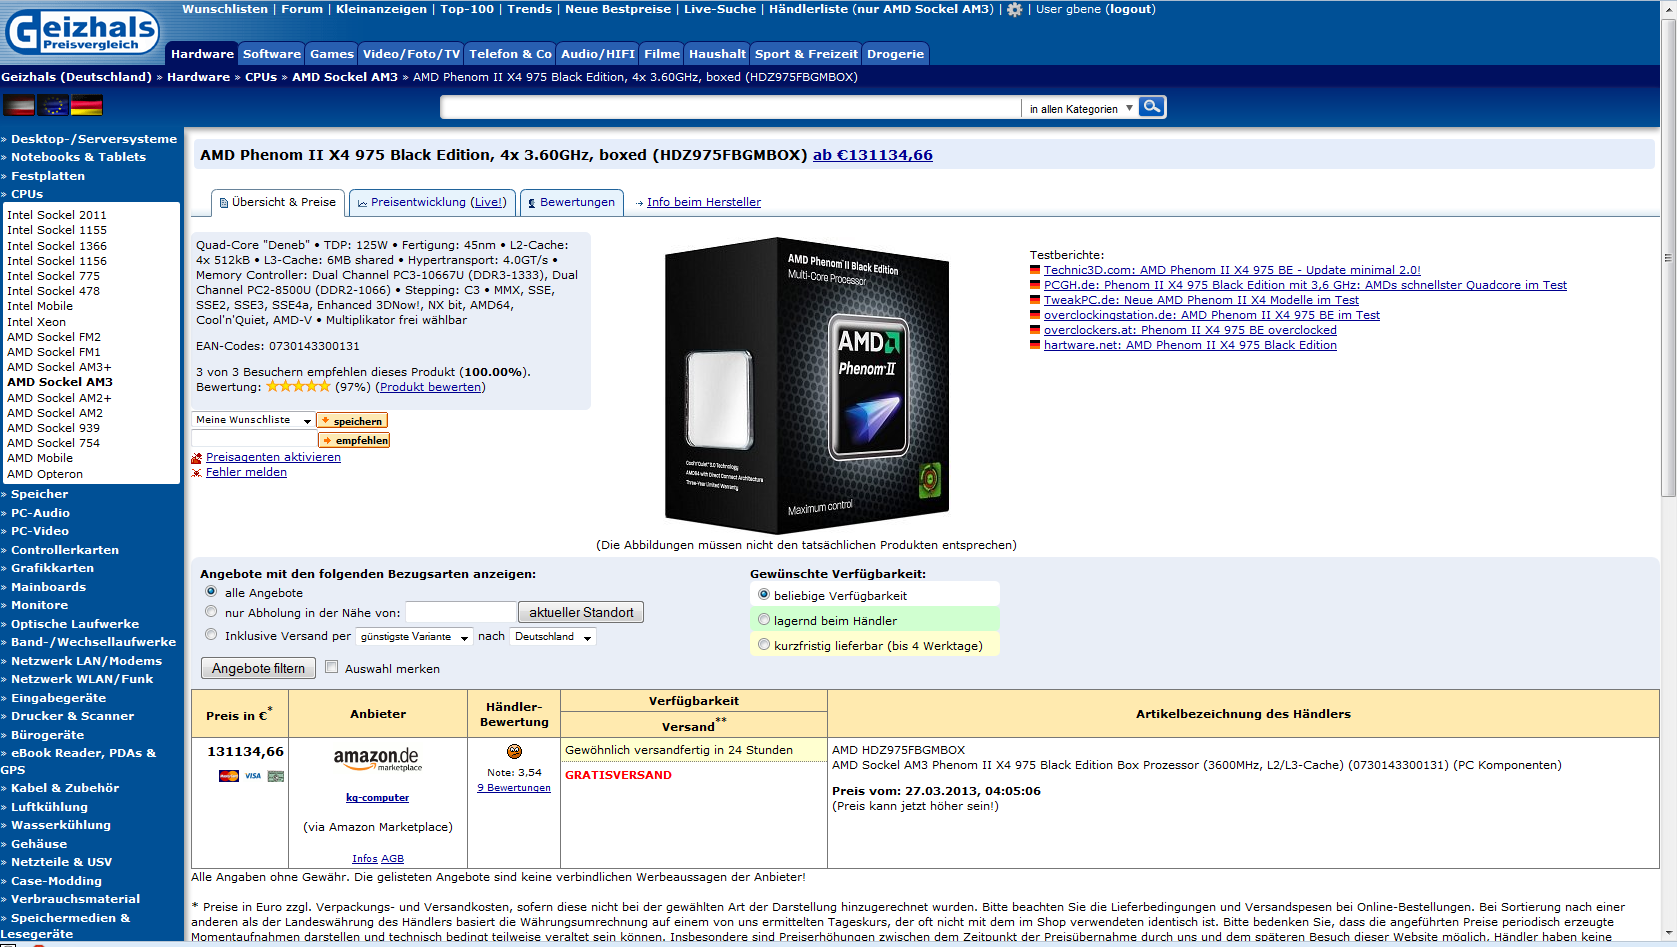Open the 'günstigste Variante' shipping dropdown
1677x947 pixels.
(416, 637)
